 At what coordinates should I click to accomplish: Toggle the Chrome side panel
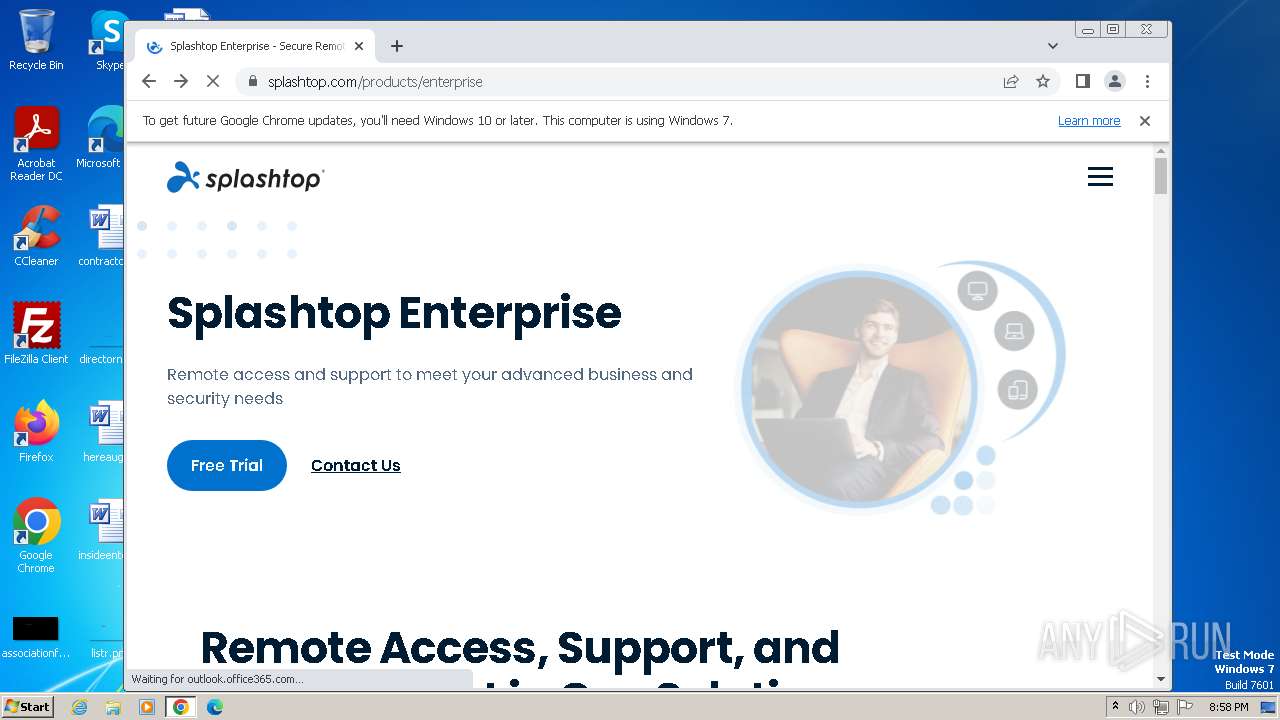[x=1082, y=82]
